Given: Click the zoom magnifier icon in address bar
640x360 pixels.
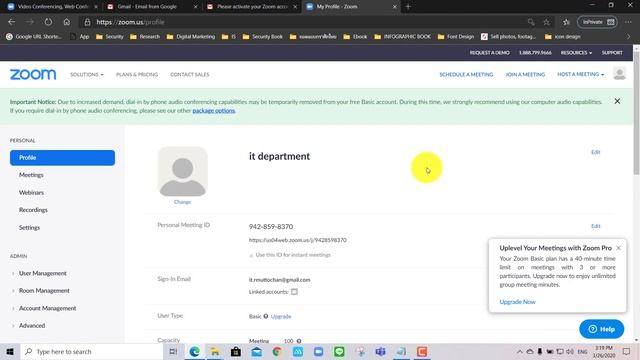Looking at the screenshot, I should point(531,22).
